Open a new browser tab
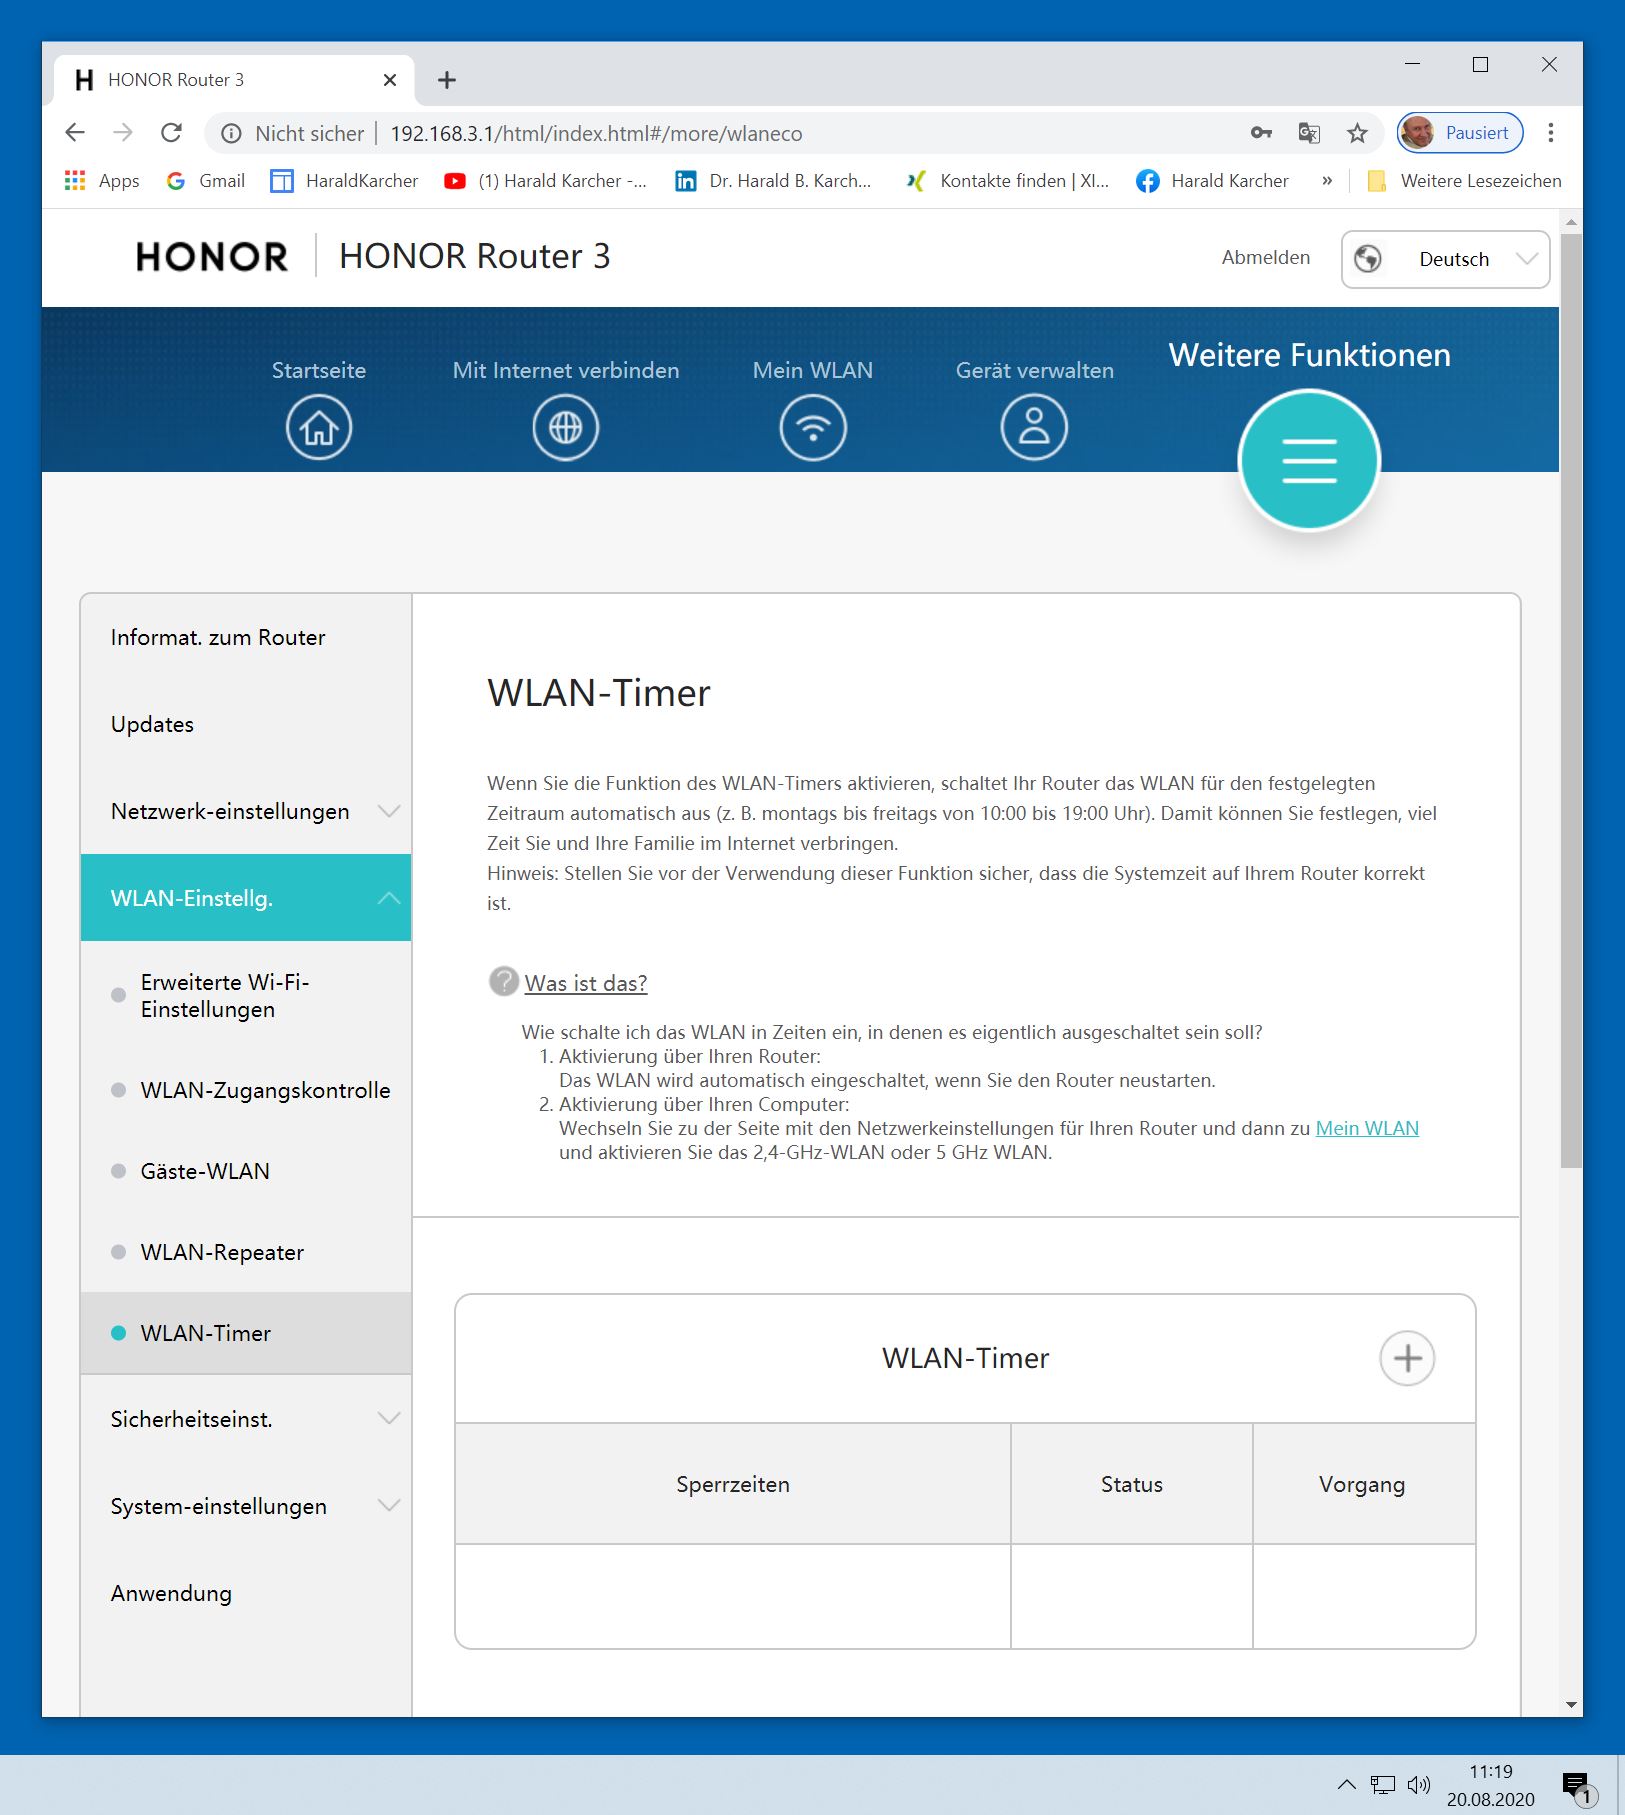Image resolution: width=1625 pixels, height=1815 pixels. click(447, 80)
